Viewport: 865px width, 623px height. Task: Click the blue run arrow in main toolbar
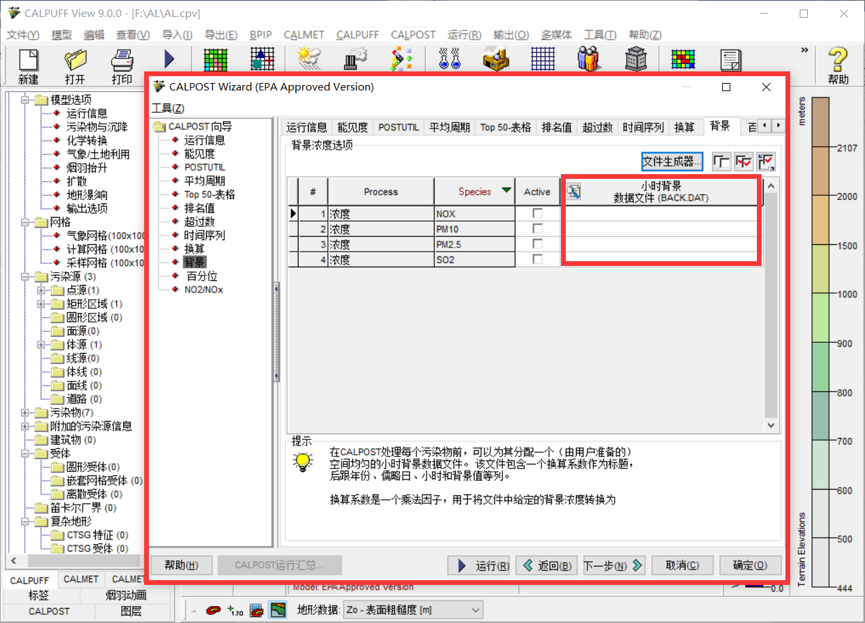169,59
